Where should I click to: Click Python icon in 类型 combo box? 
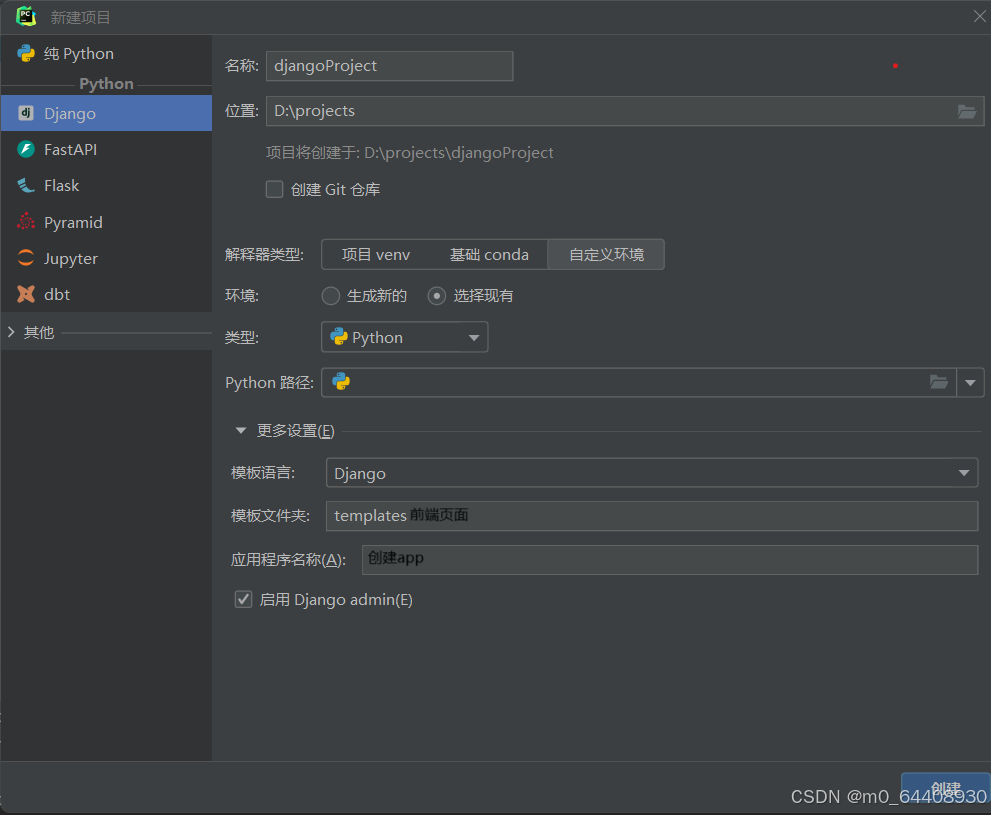(339, 337)
